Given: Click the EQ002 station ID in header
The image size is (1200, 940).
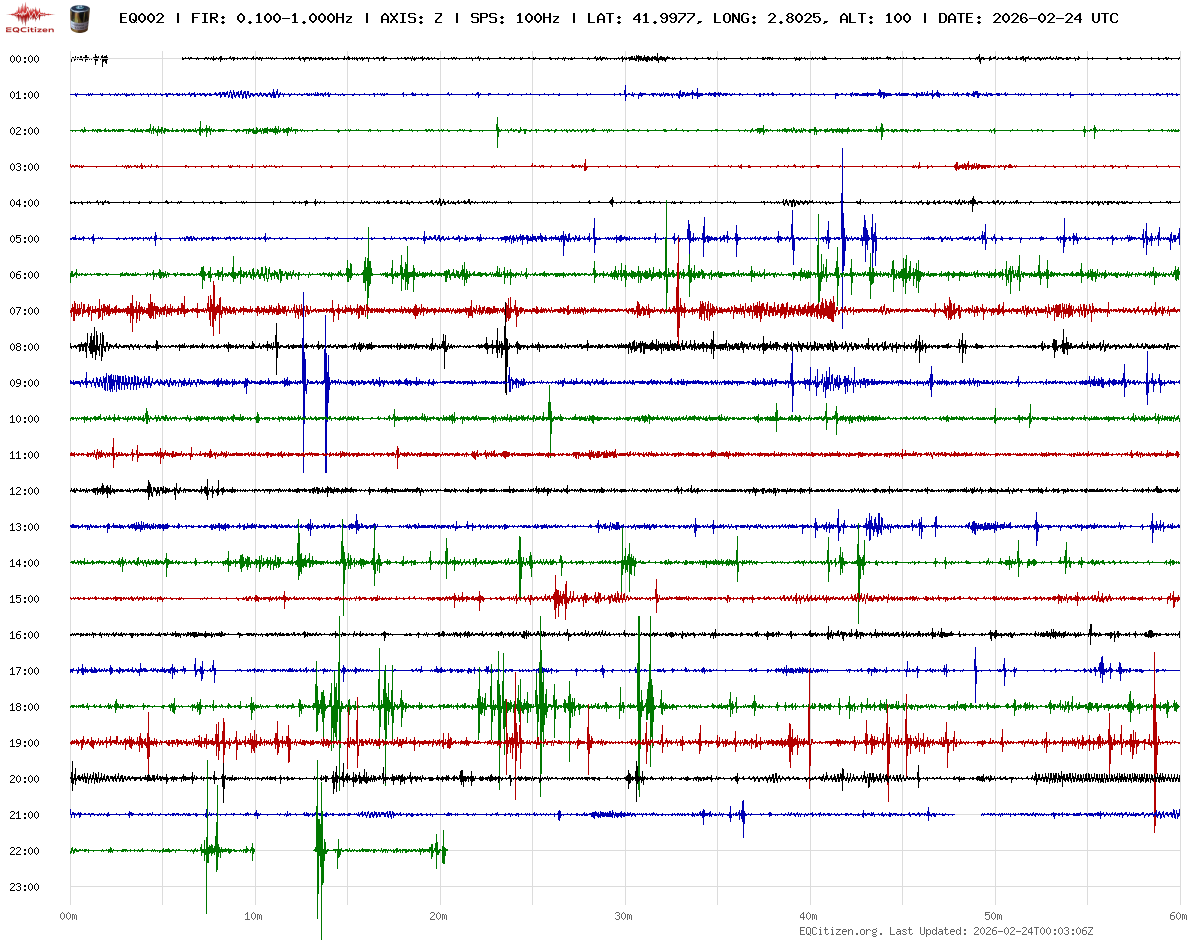Looking at the screenshot, I should coord(141,18).
